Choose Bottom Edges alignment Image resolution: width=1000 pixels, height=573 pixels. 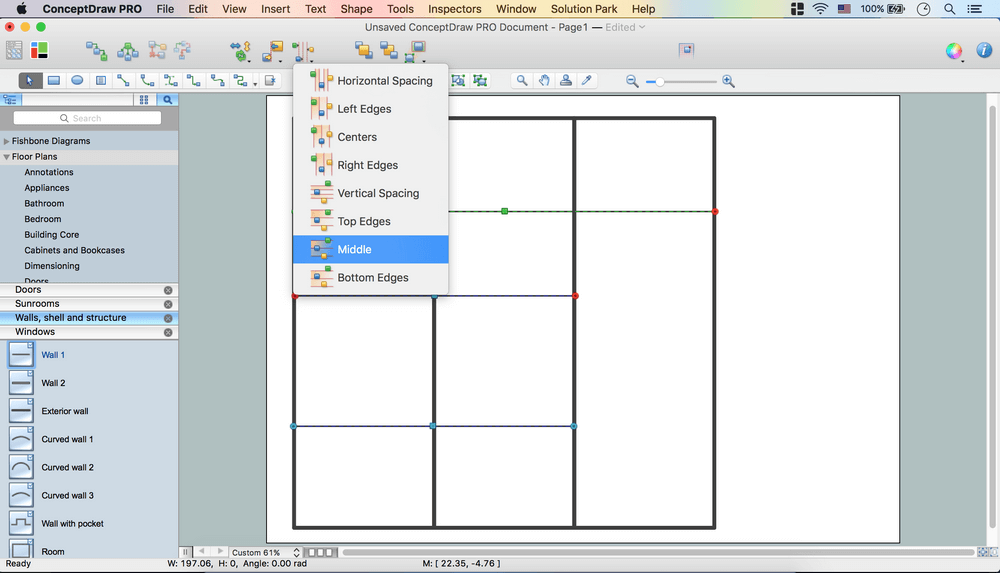pyautogui.click(x=371, y=277)
